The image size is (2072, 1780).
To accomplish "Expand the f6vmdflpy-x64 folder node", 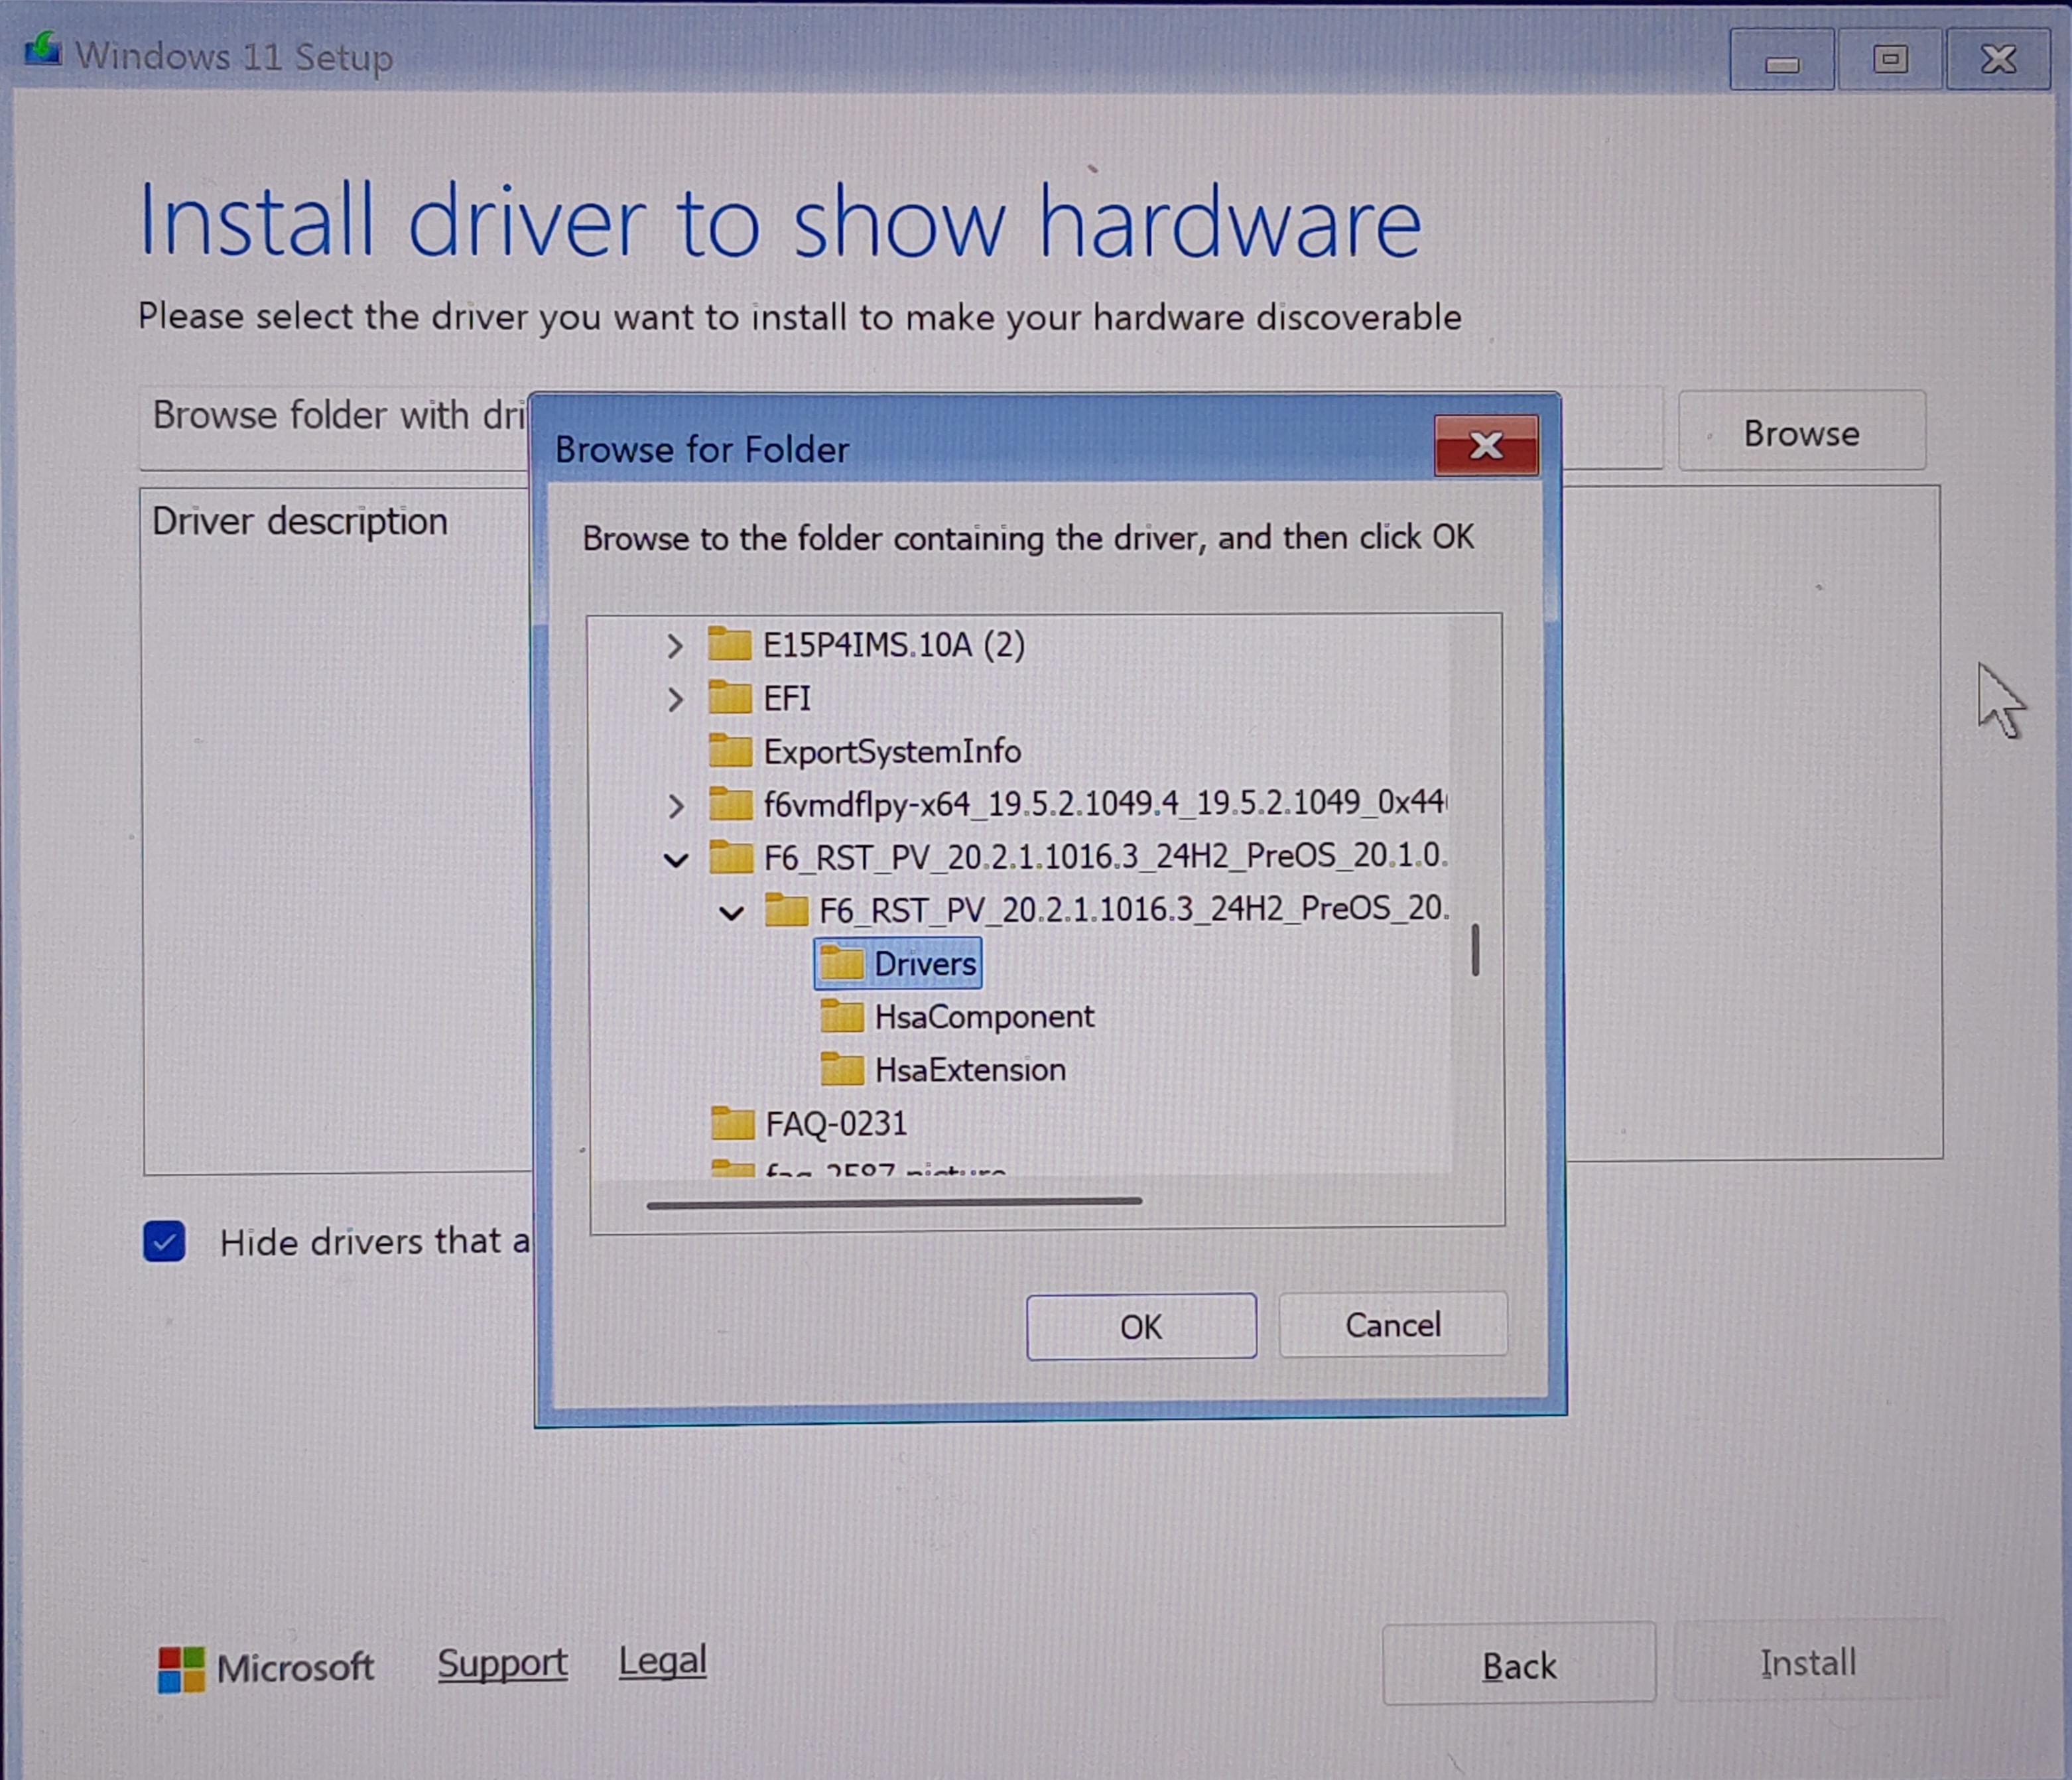I will [x=676, y=805].
